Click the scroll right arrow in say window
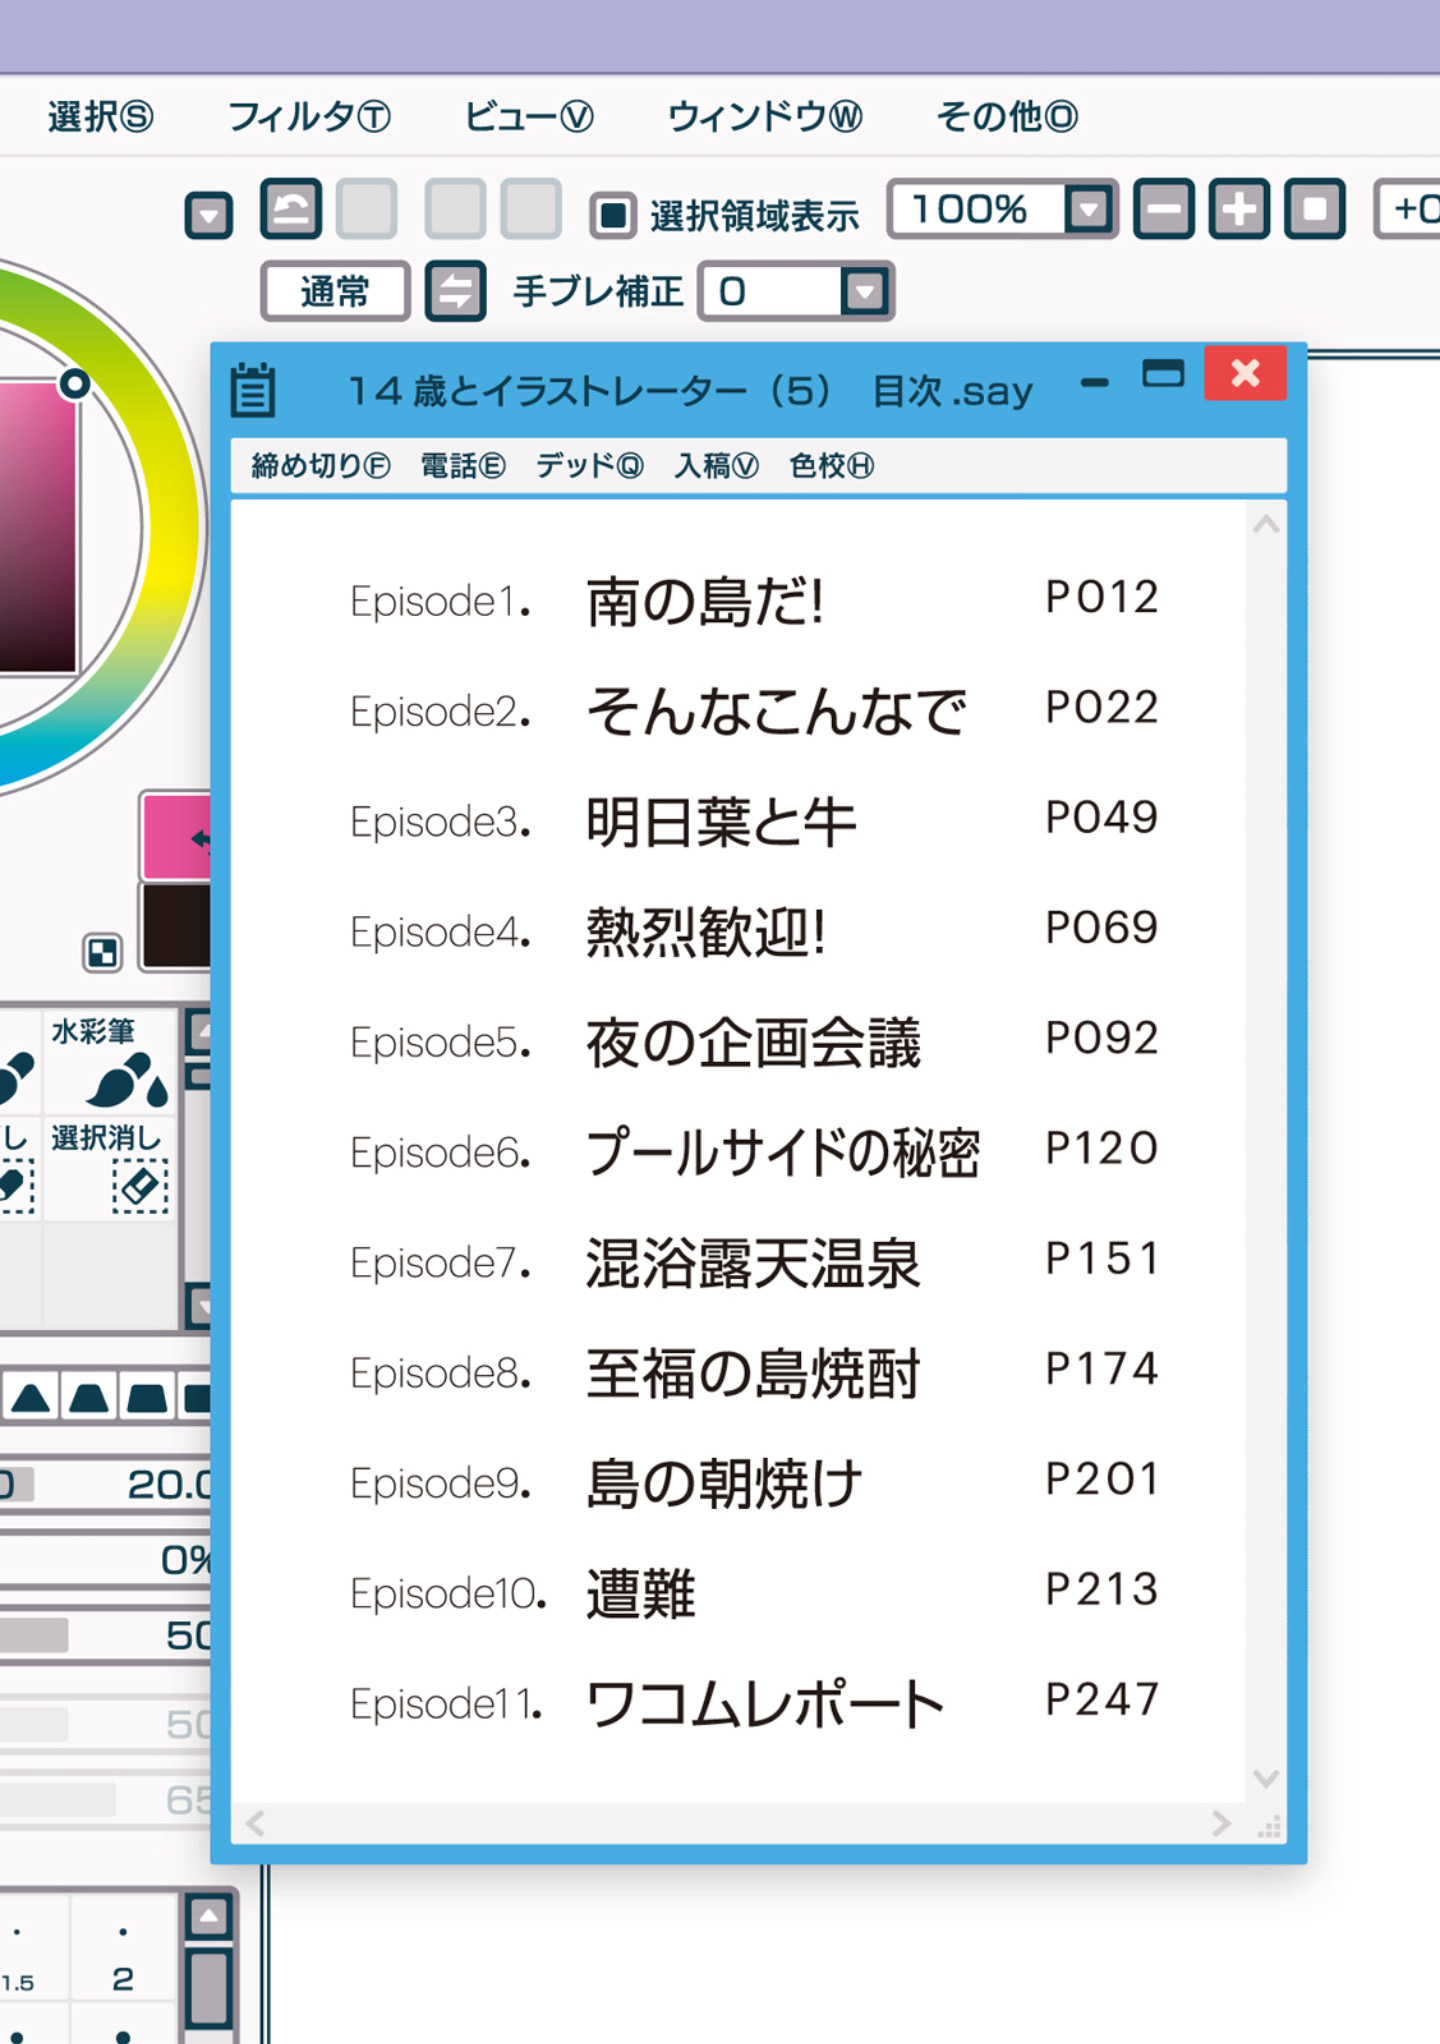Viewport: 1440px width, 2044px height. pos(1221,1824)
